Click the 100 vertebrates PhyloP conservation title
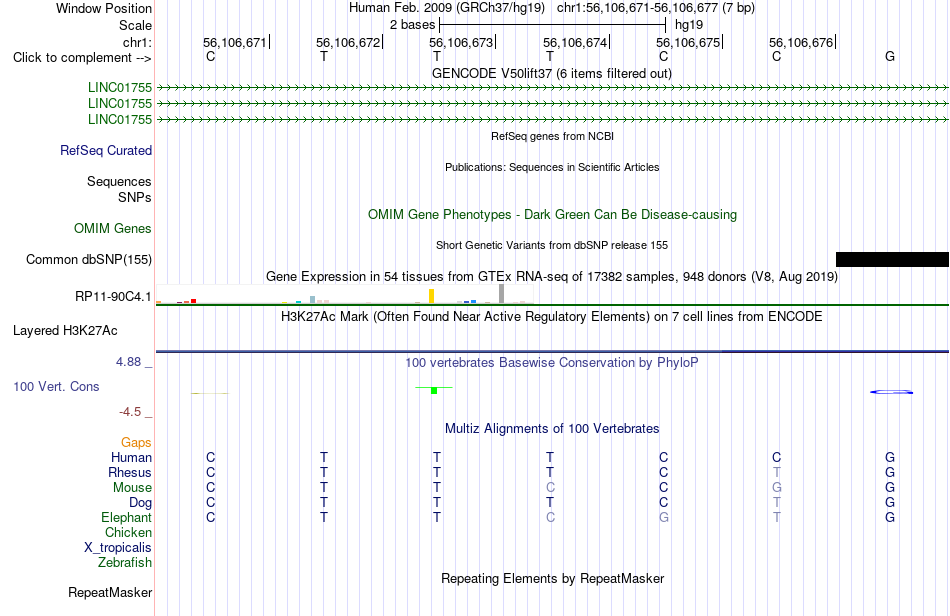 tap(552, 362)
